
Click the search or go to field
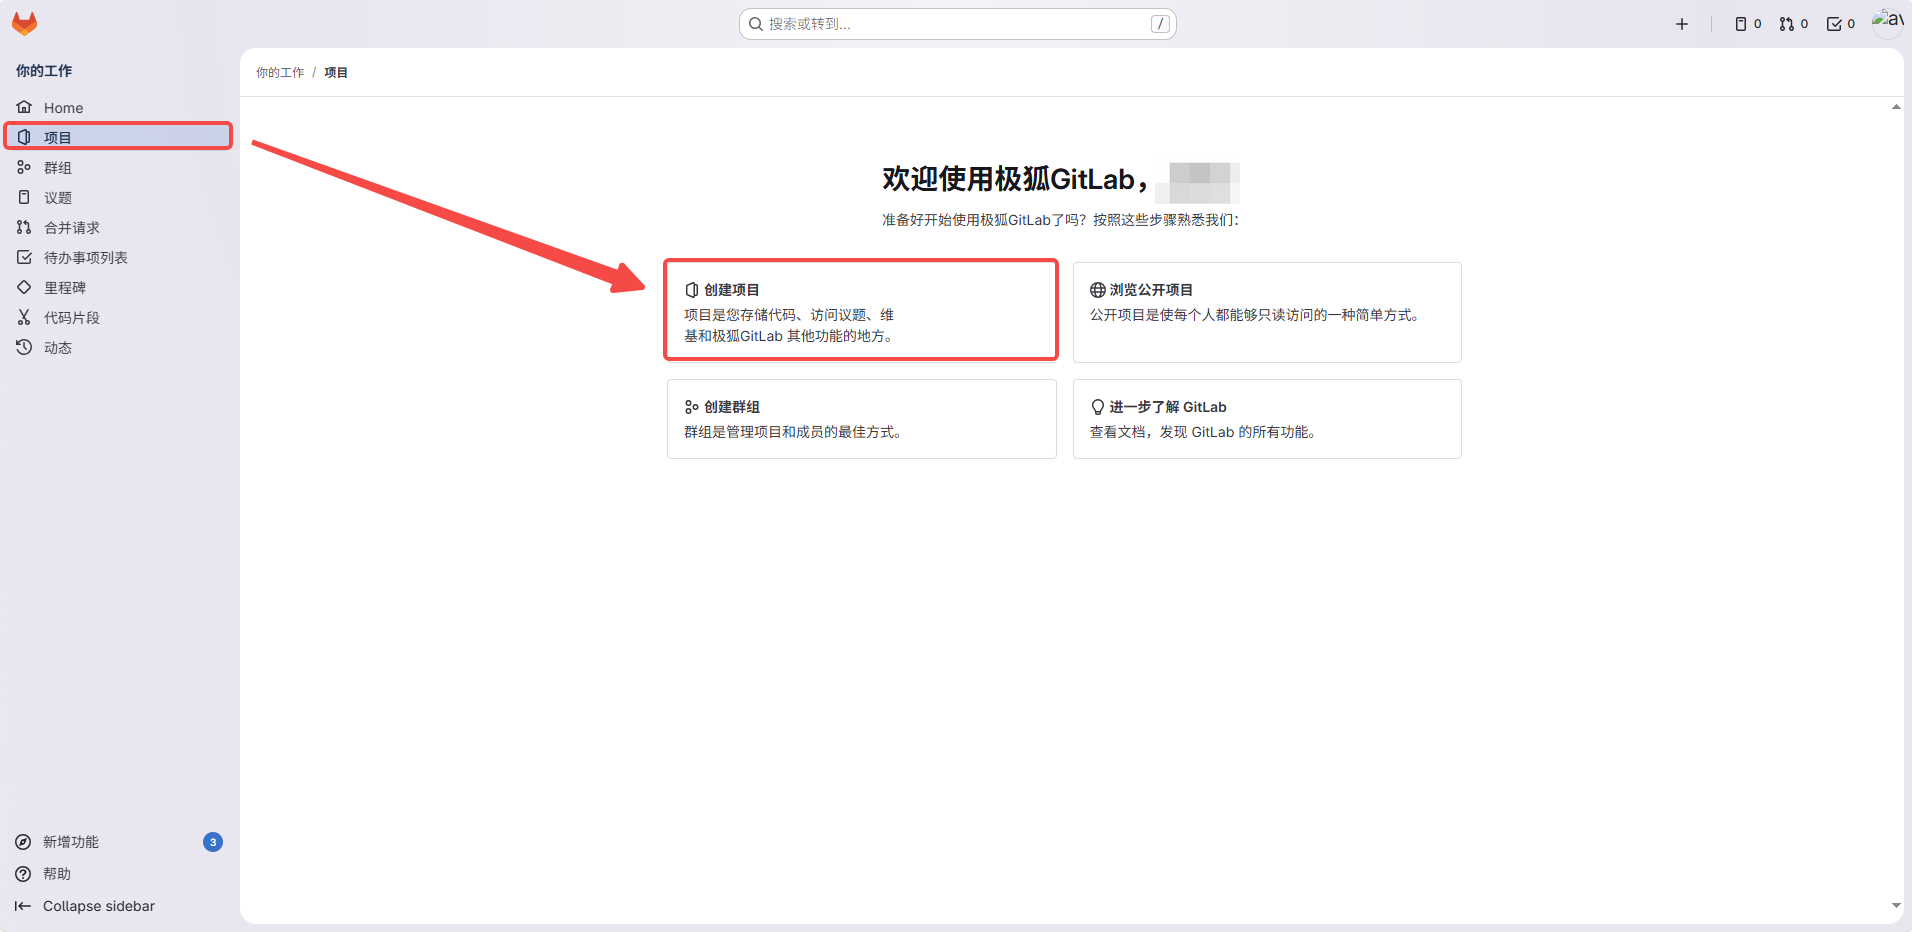click(x=957, y=24)
